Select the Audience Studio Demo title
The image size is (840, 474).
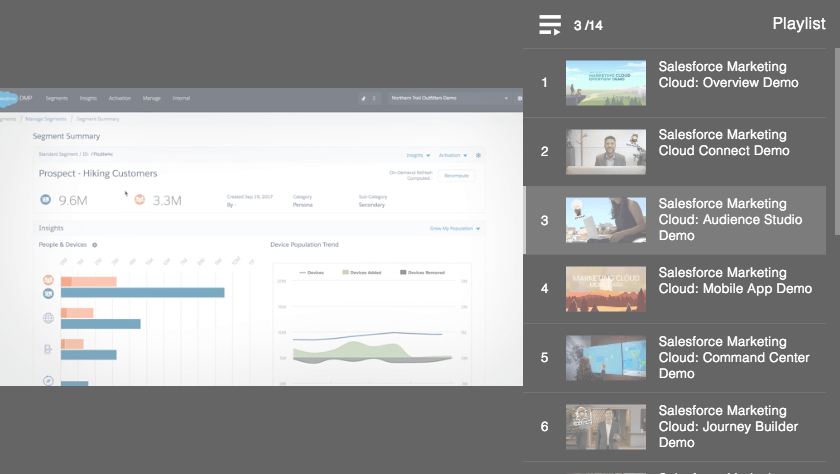[x=730, y=220]
